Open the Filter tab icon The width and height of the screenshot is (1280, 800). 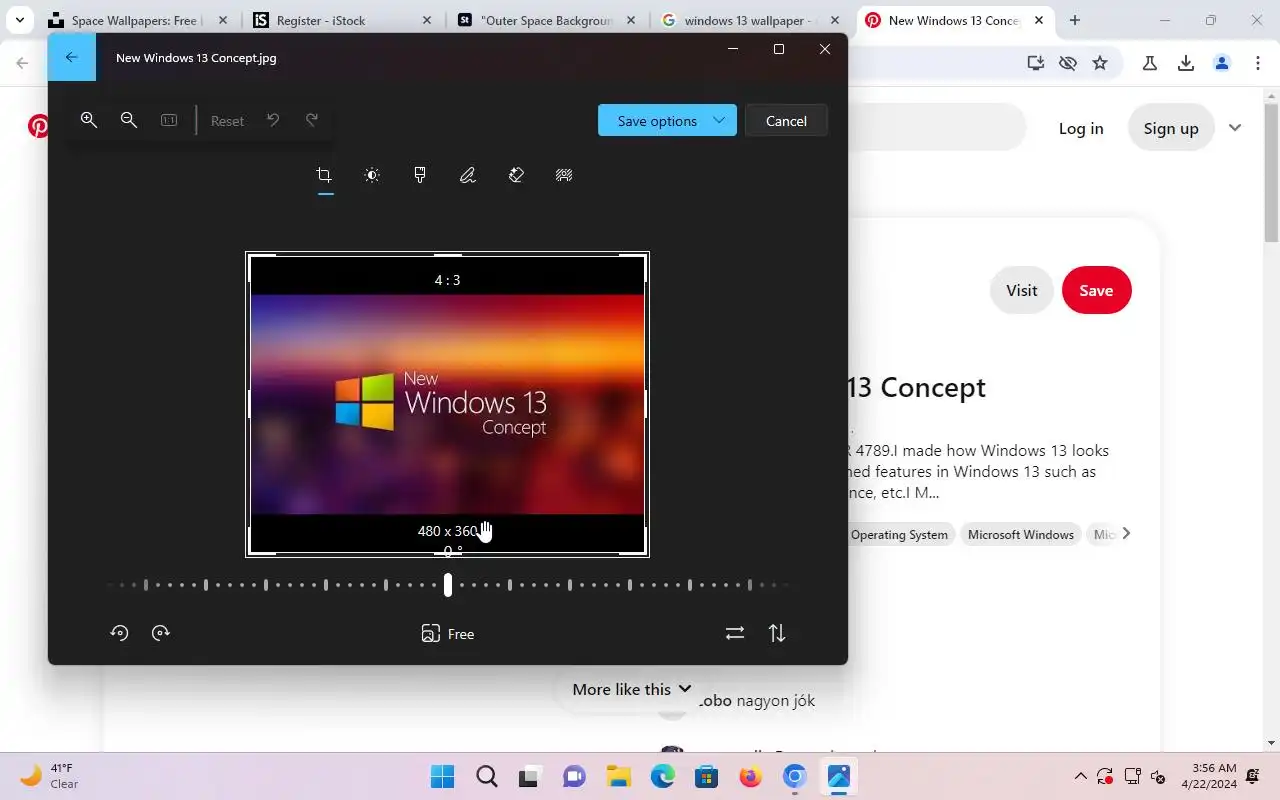pos(420,175)
